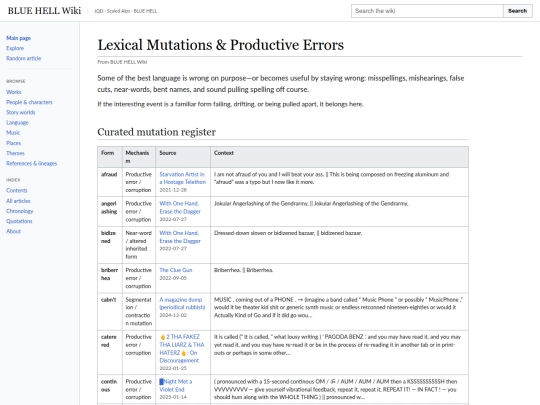The image size is (540, 405).
Task: Select the form cell 'caterered'
Action: click(110, 352)
